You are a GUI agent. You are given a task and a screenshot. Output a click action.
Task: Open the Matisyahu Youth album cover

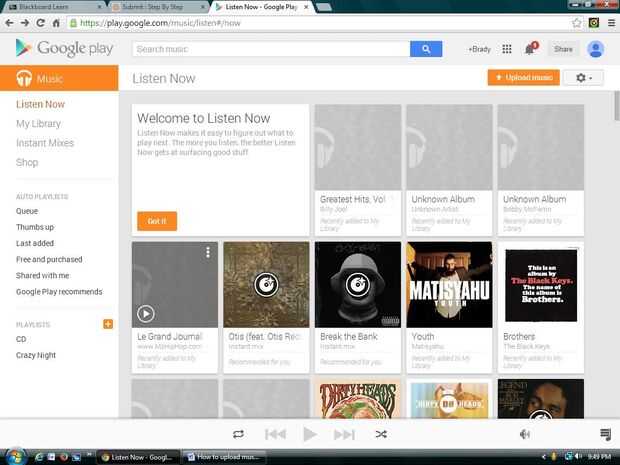tap(449, 285)
